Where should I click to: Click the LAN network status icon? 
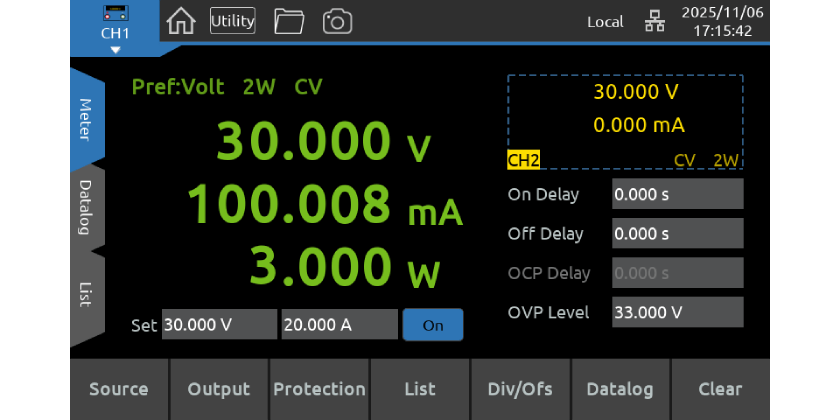(655, 22)
